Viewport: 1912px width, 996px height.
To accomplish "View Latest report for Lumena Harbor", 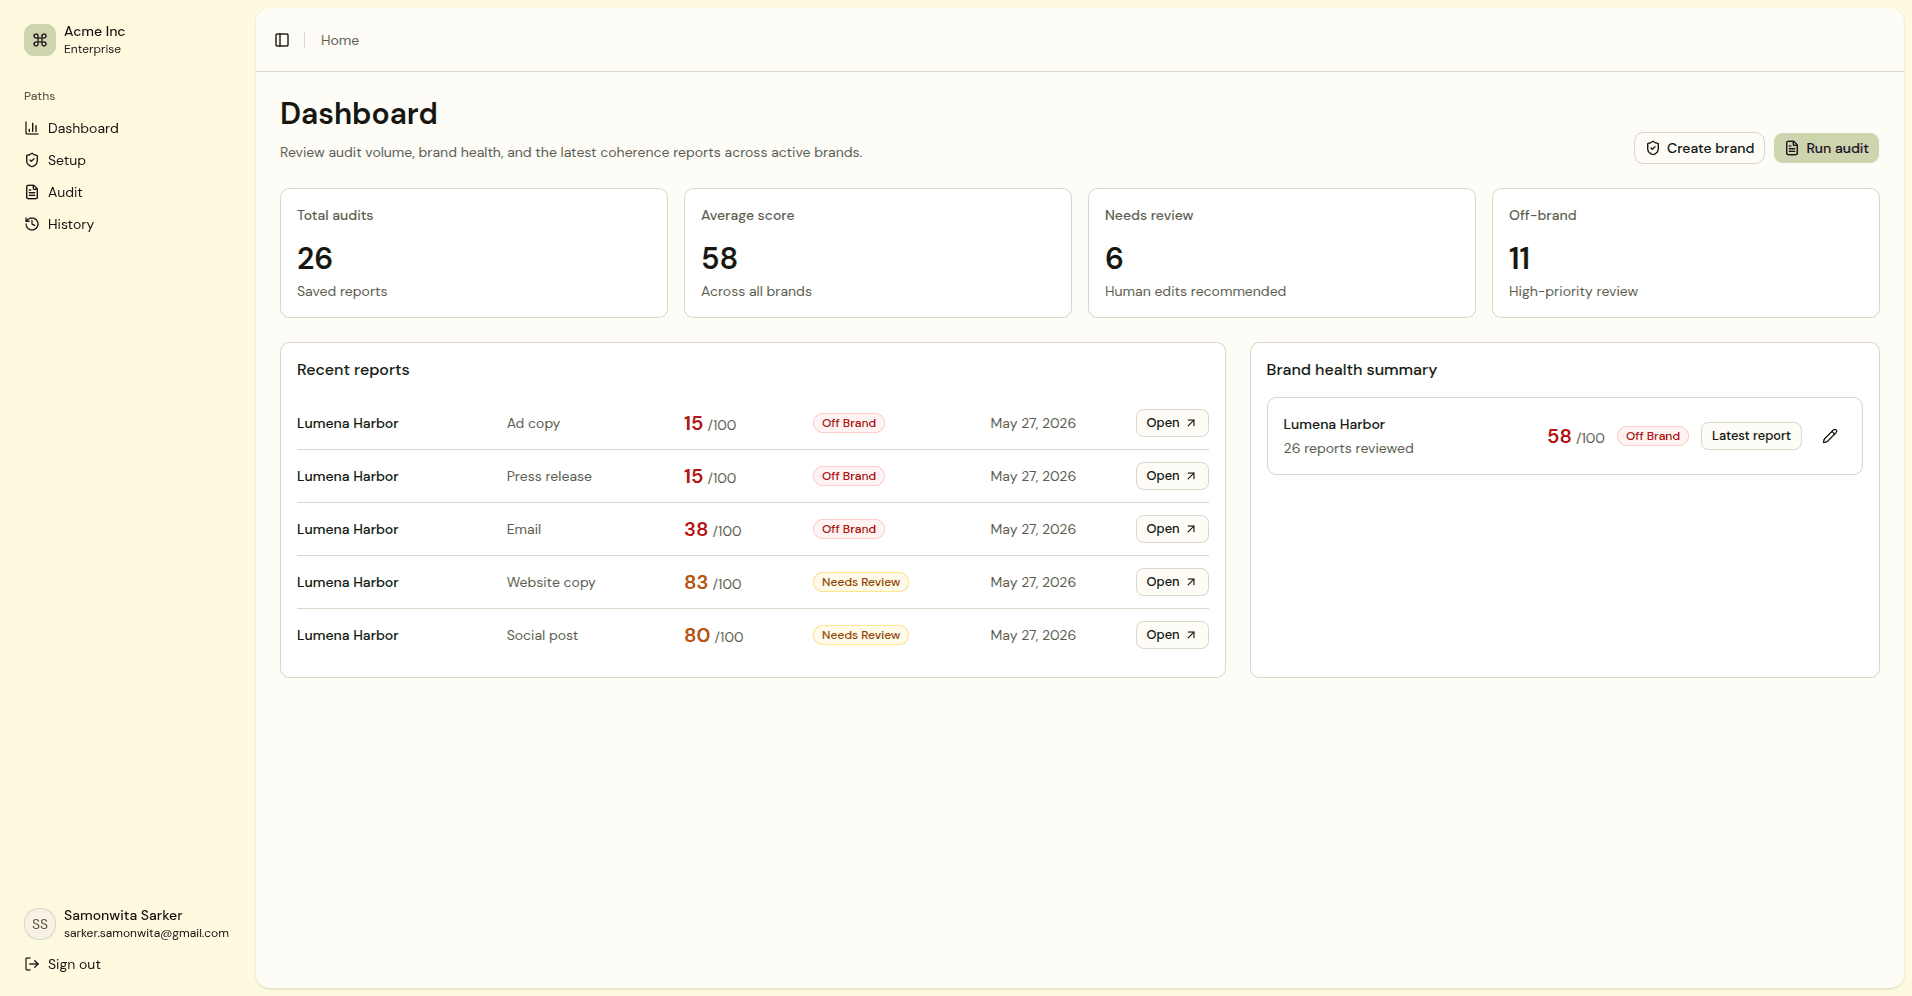I will (x=1751, y=436).
